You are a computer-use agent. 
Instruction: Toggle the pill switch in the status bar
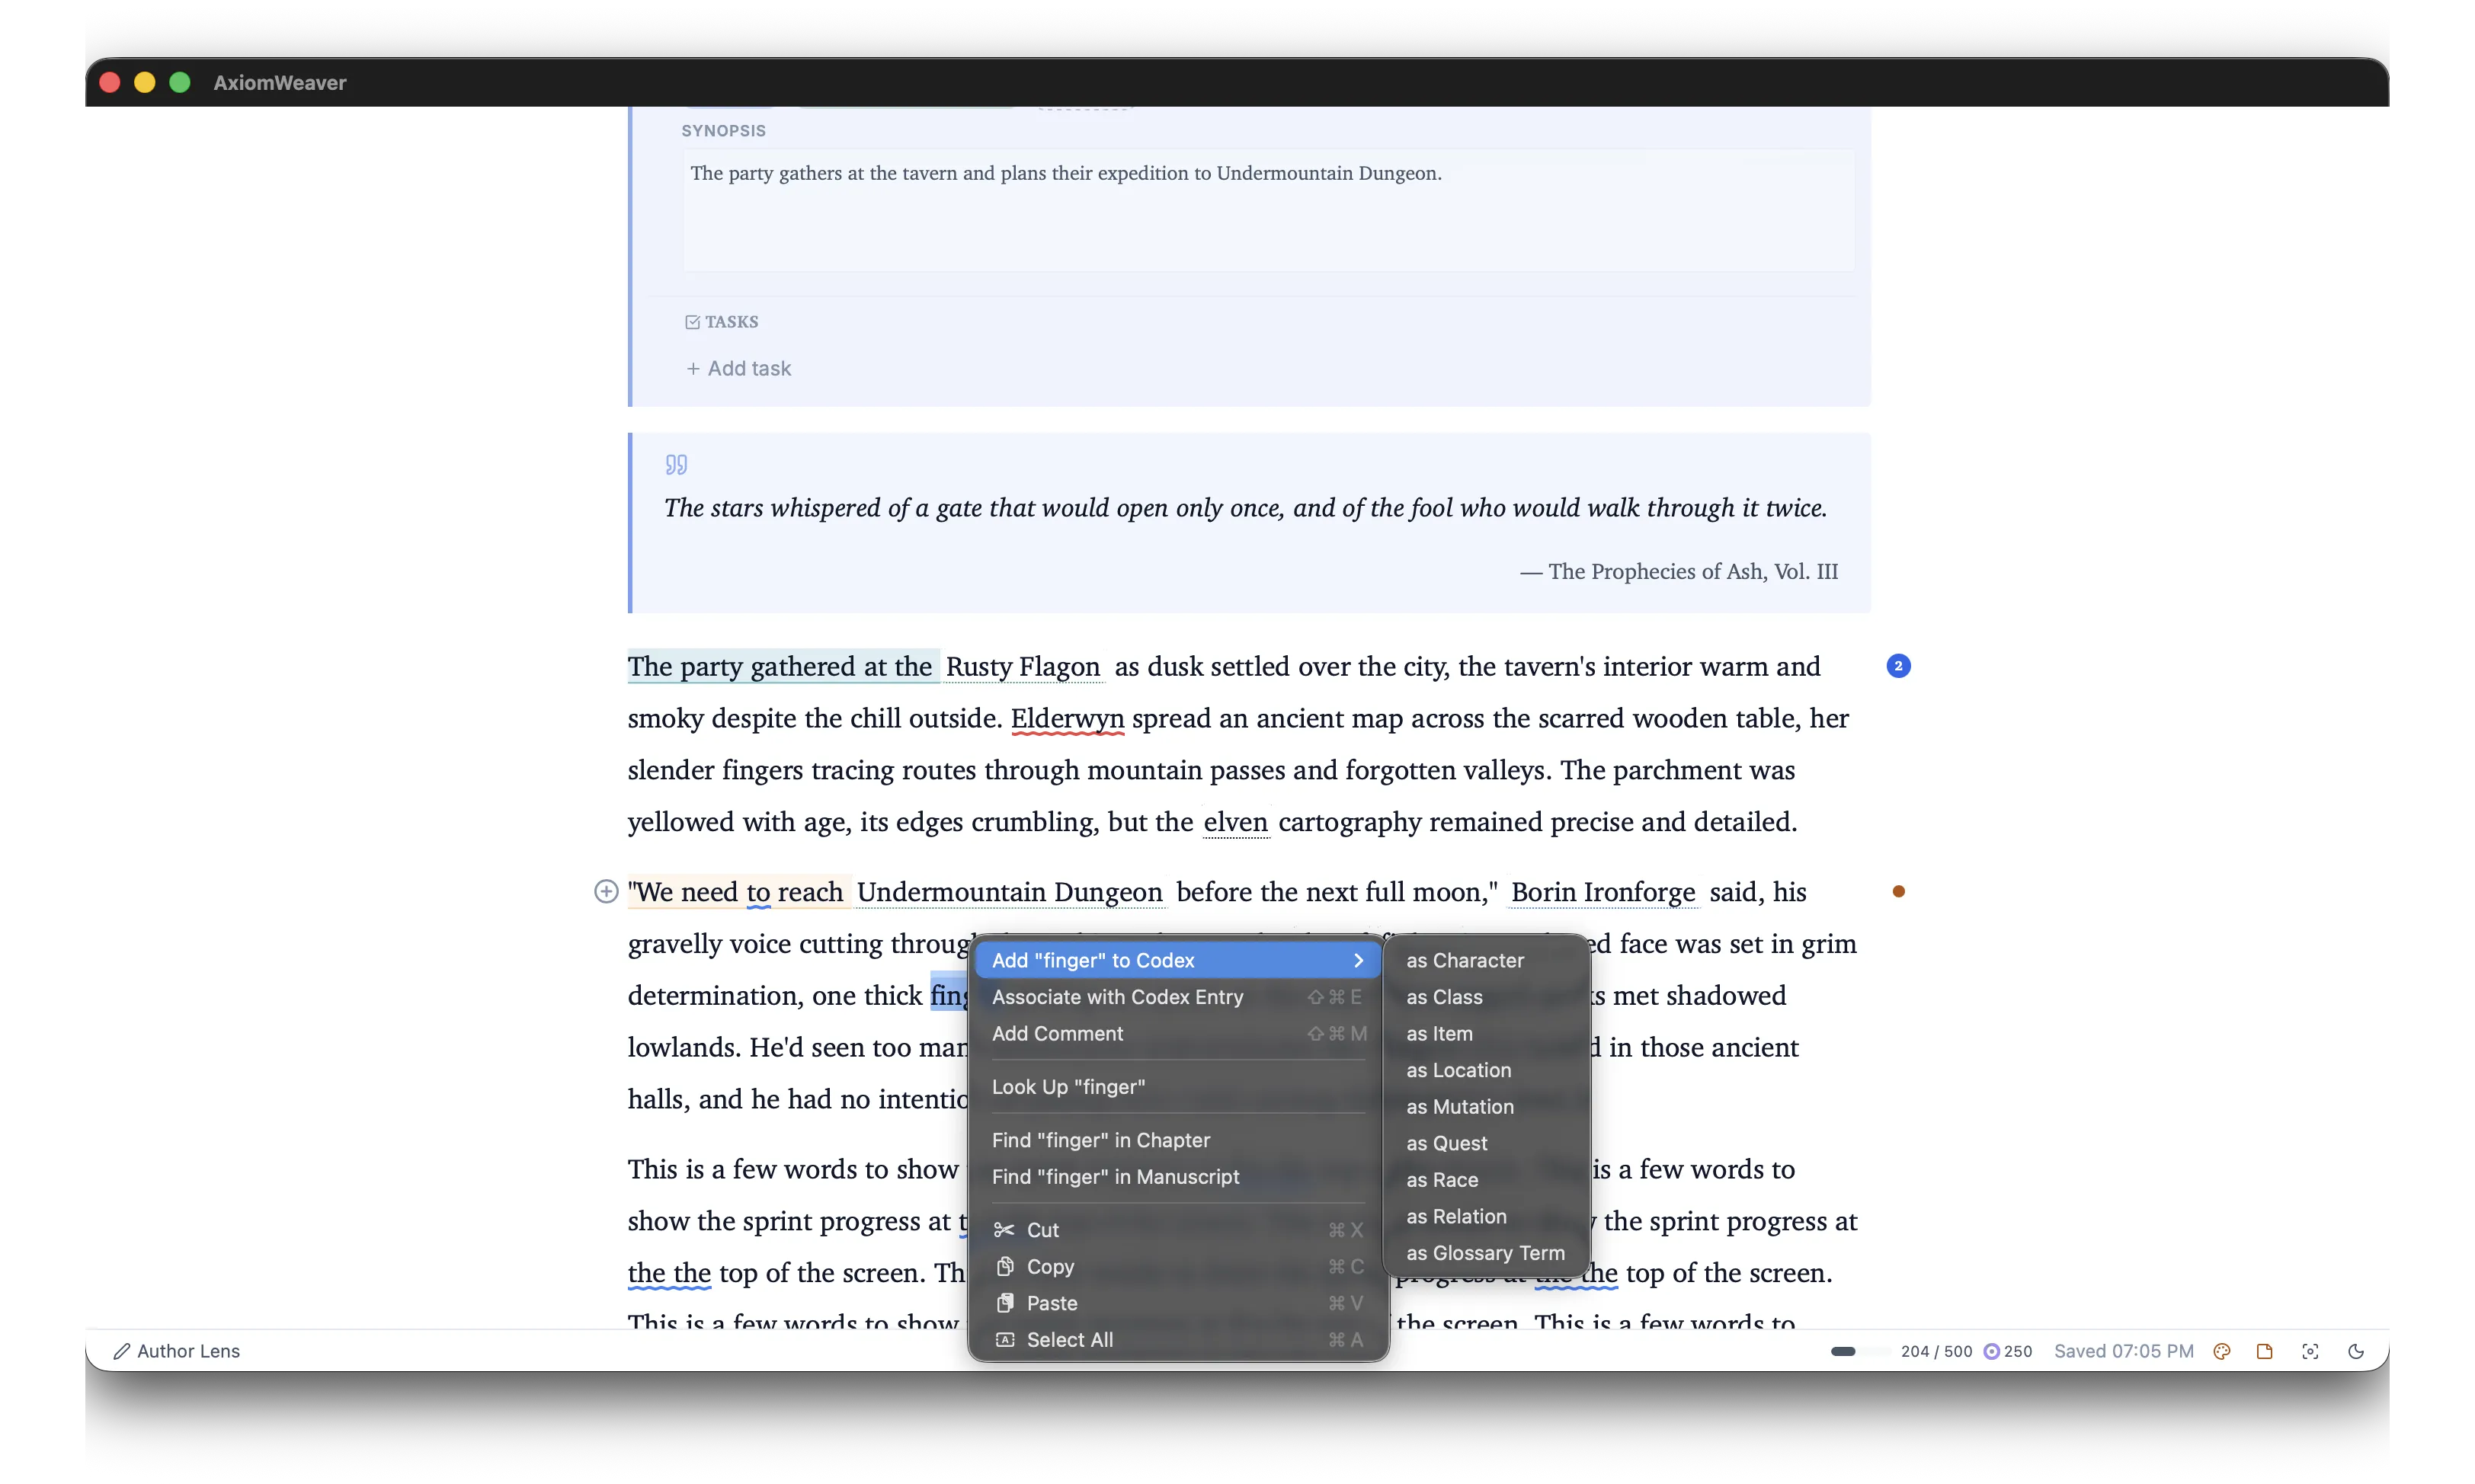1843,1350
